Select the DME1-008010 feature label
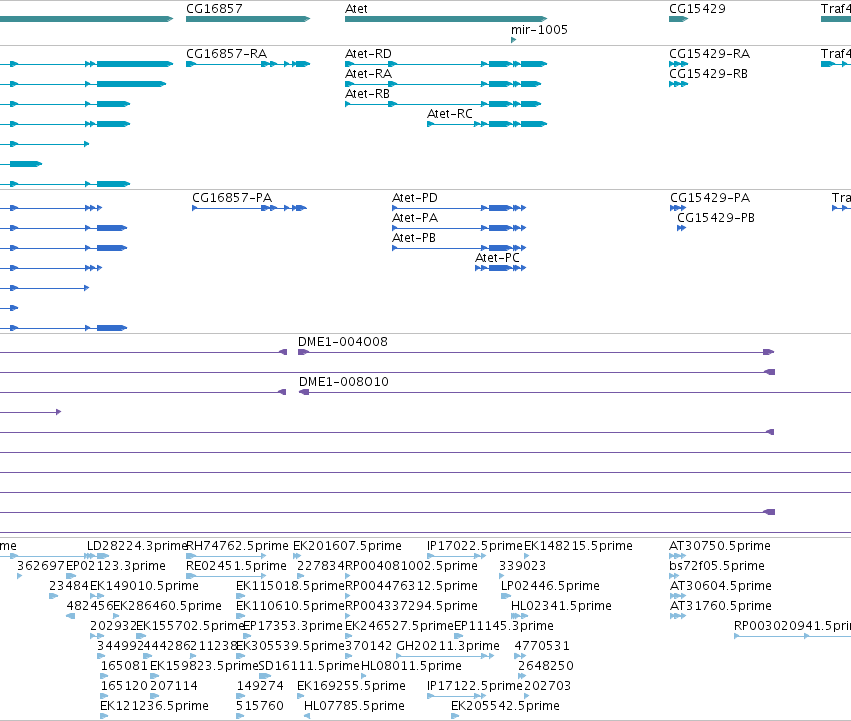851x721 pixels. tap(344, 382)
